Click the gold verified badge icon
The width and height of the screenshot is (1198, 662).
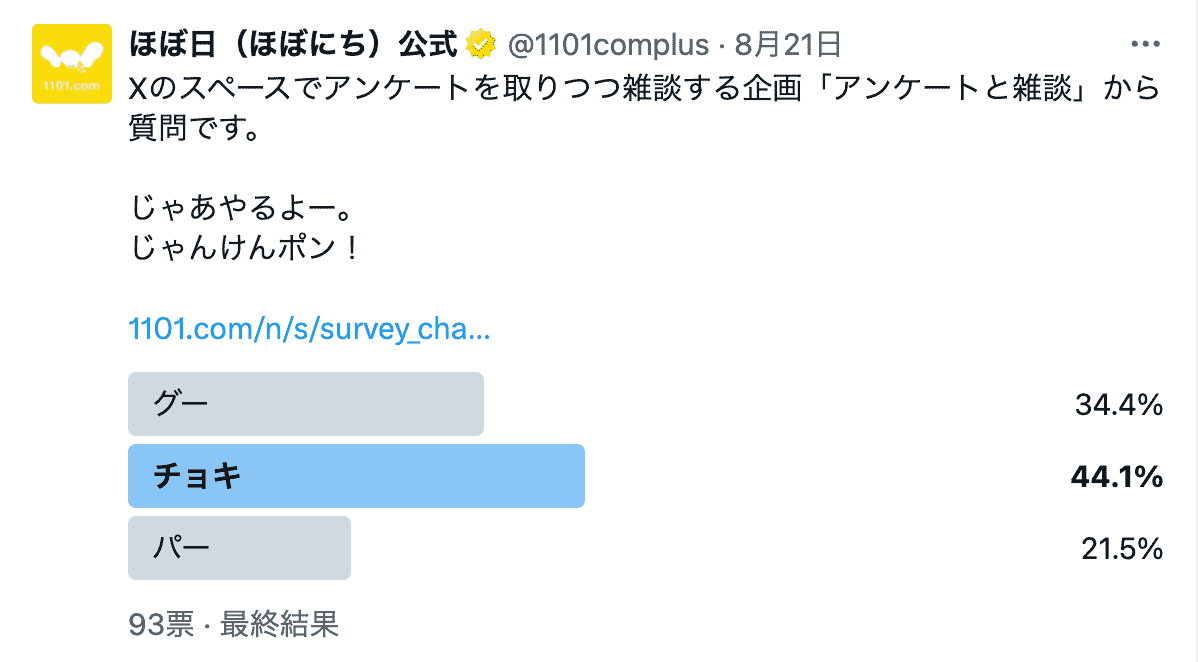tap(483, 45)
